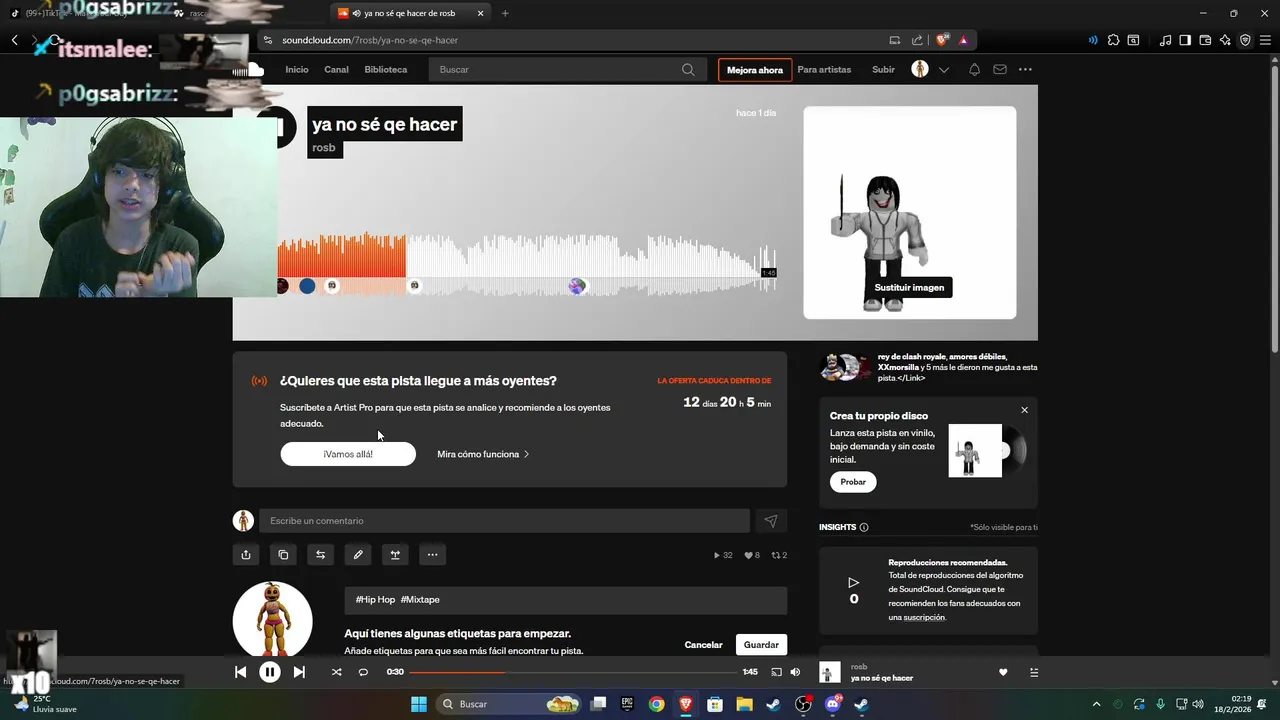
Task: Like the track in player bar
Action: click(x=1003, y=672)
